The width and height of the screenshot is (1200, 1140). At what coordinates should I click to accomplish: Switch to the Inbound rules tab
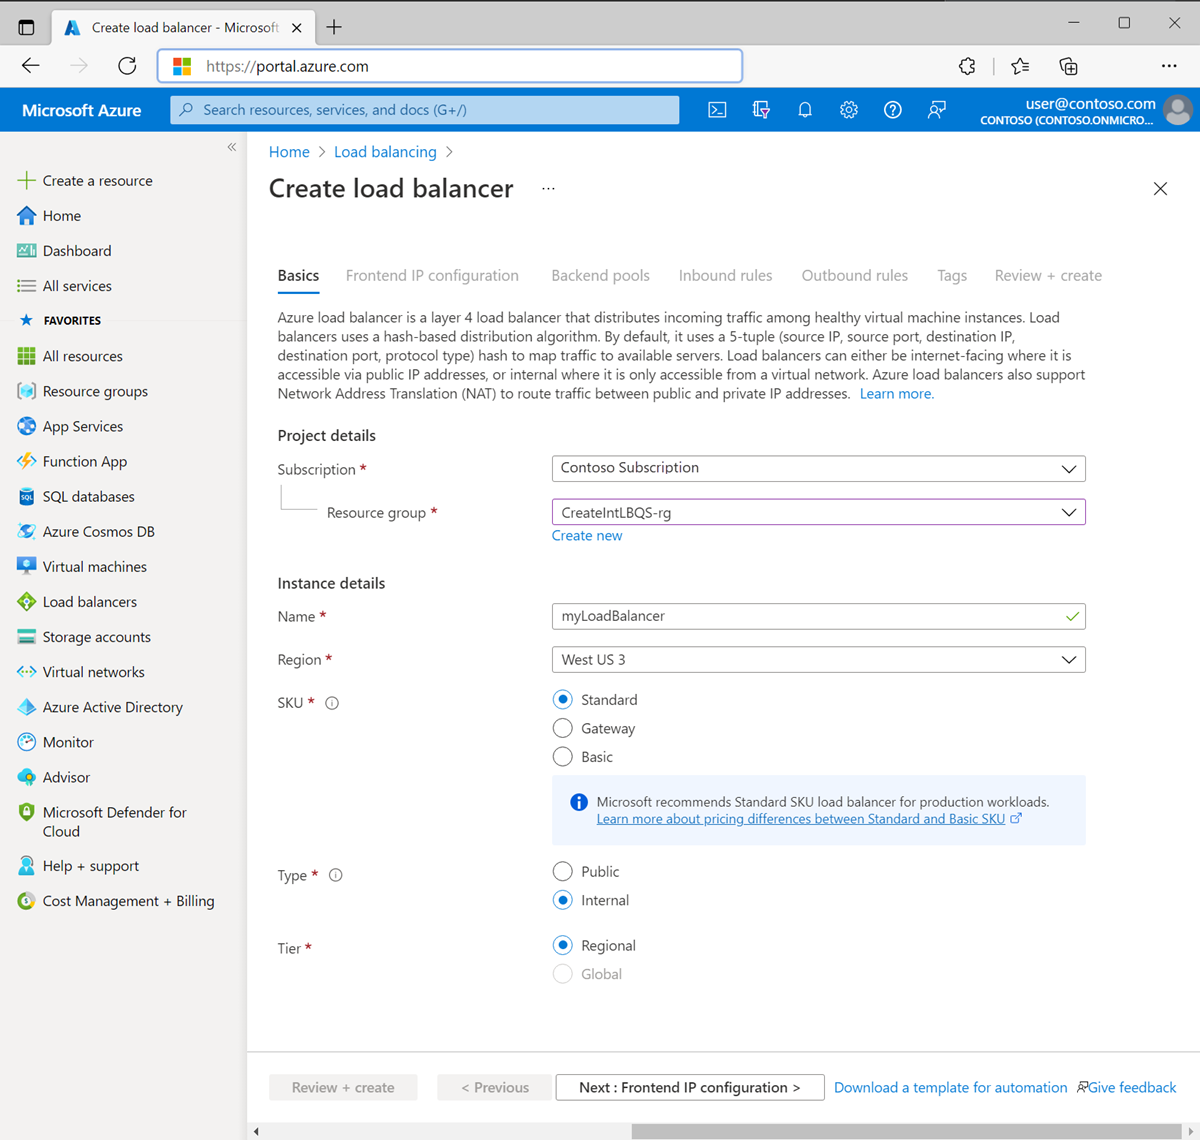[x=725, y=276]
